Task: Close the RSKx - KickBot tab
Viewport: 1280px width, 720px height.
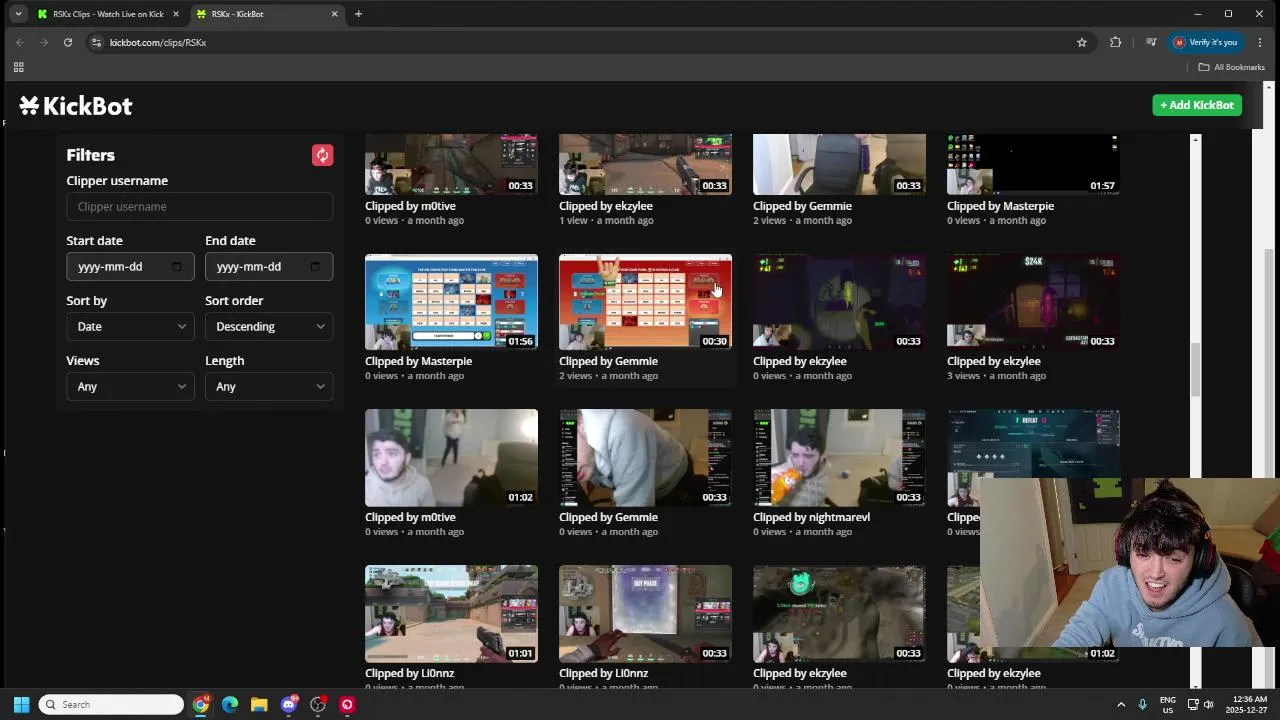Action: pyautogui.click(x=335, y=14)
